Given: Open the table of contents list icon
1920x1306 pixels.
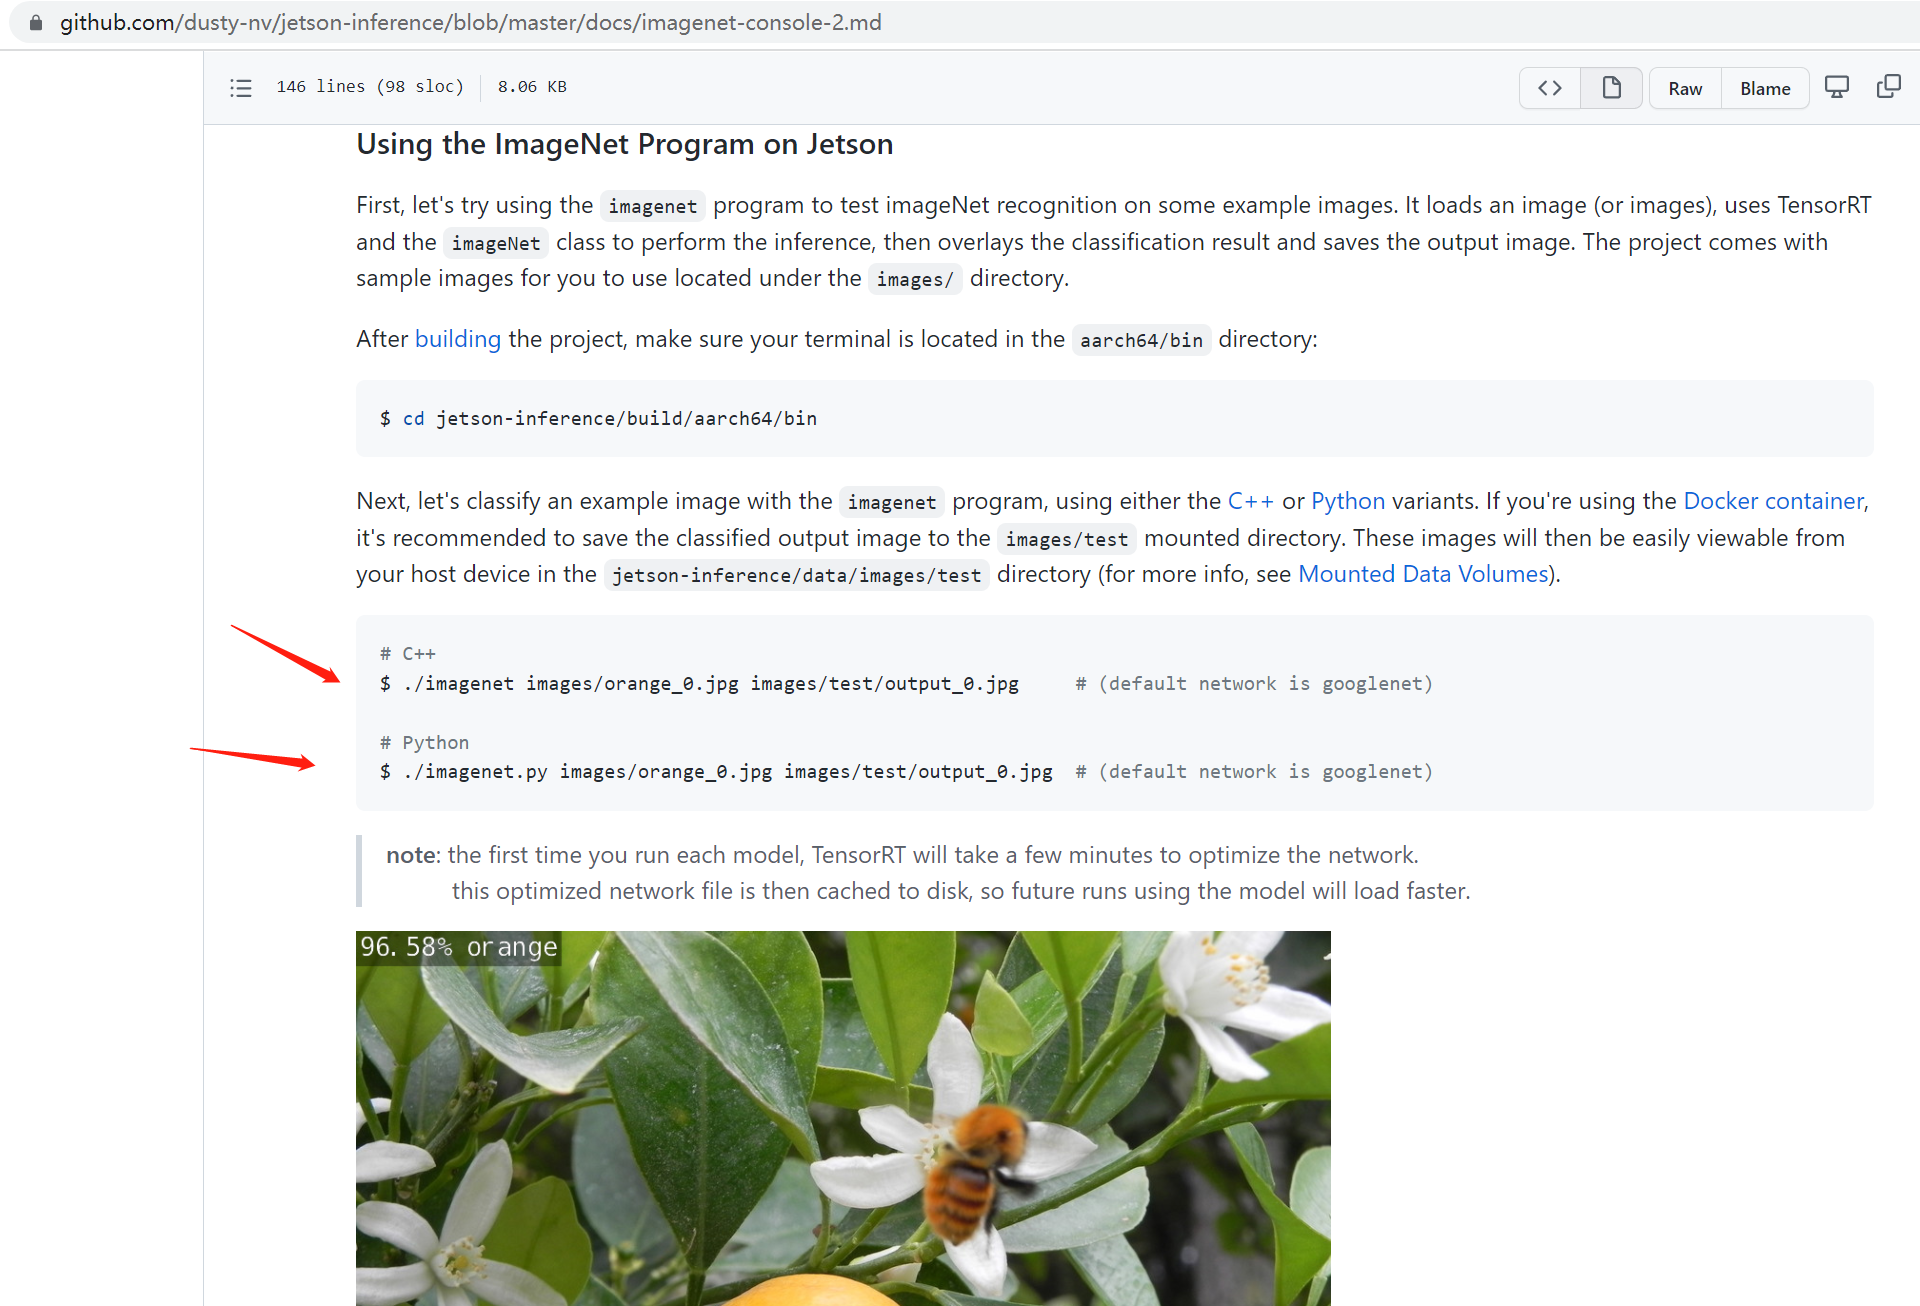Looking at the screenshot, I should 241,88.
